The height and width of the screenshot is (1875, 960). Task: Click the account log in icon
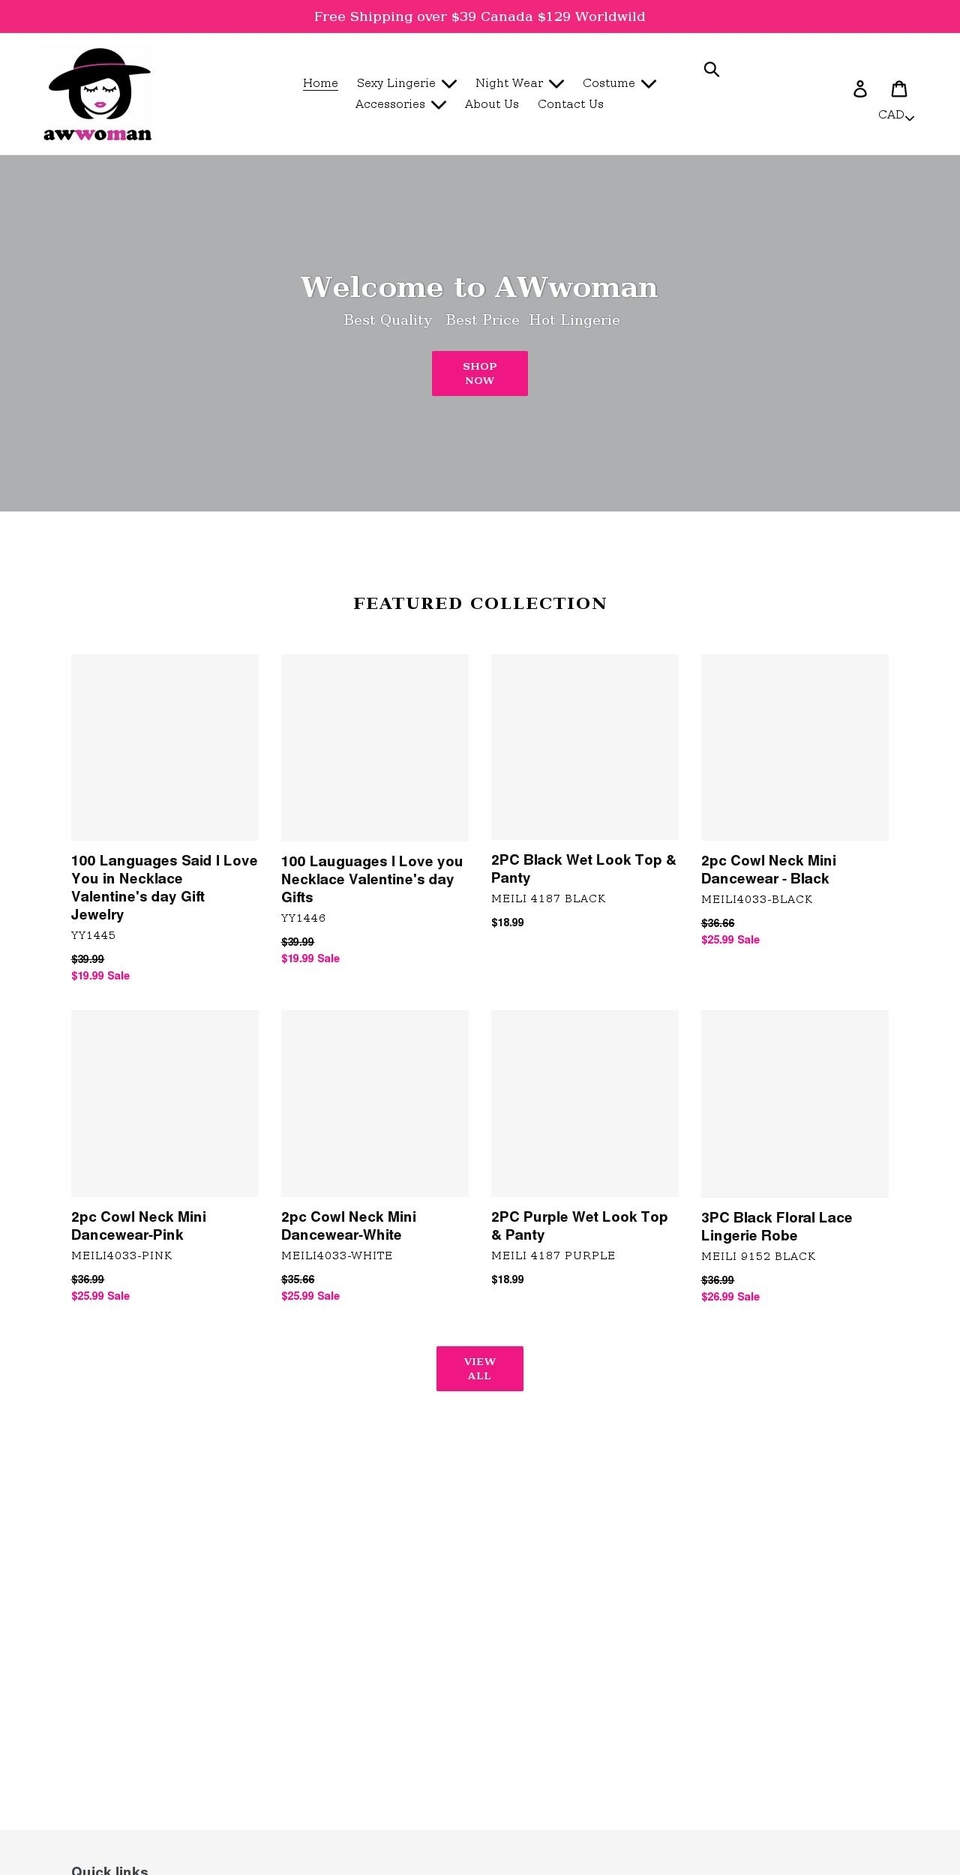pyautogui.click(x=861, y=89)
